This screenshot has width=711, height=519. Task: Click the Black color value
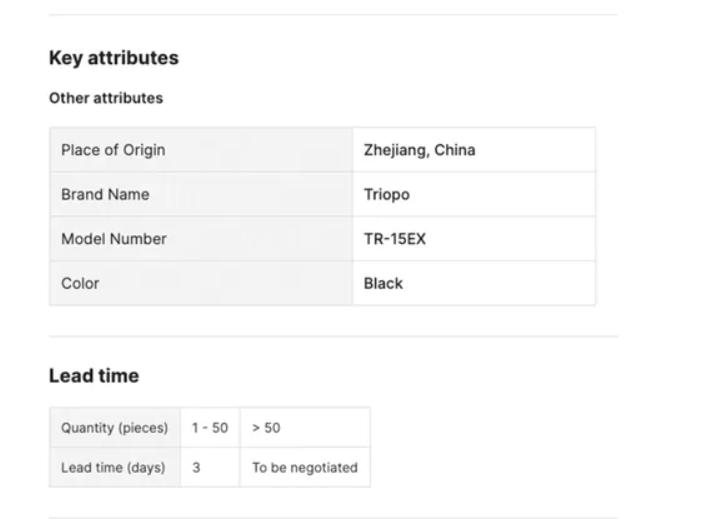pos(383,283)
